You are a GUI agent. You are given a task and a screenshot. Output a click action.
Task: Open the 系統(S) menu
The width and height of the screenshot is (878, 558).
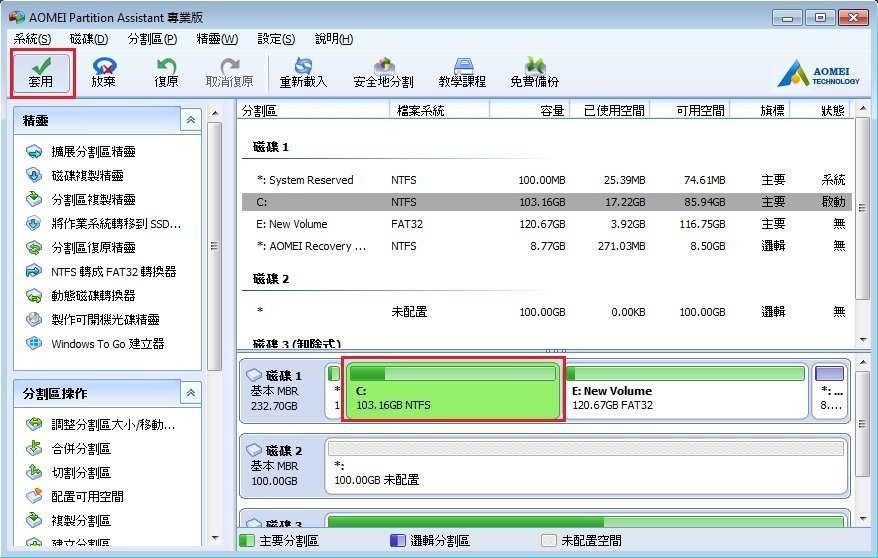(x=32, y=39)
